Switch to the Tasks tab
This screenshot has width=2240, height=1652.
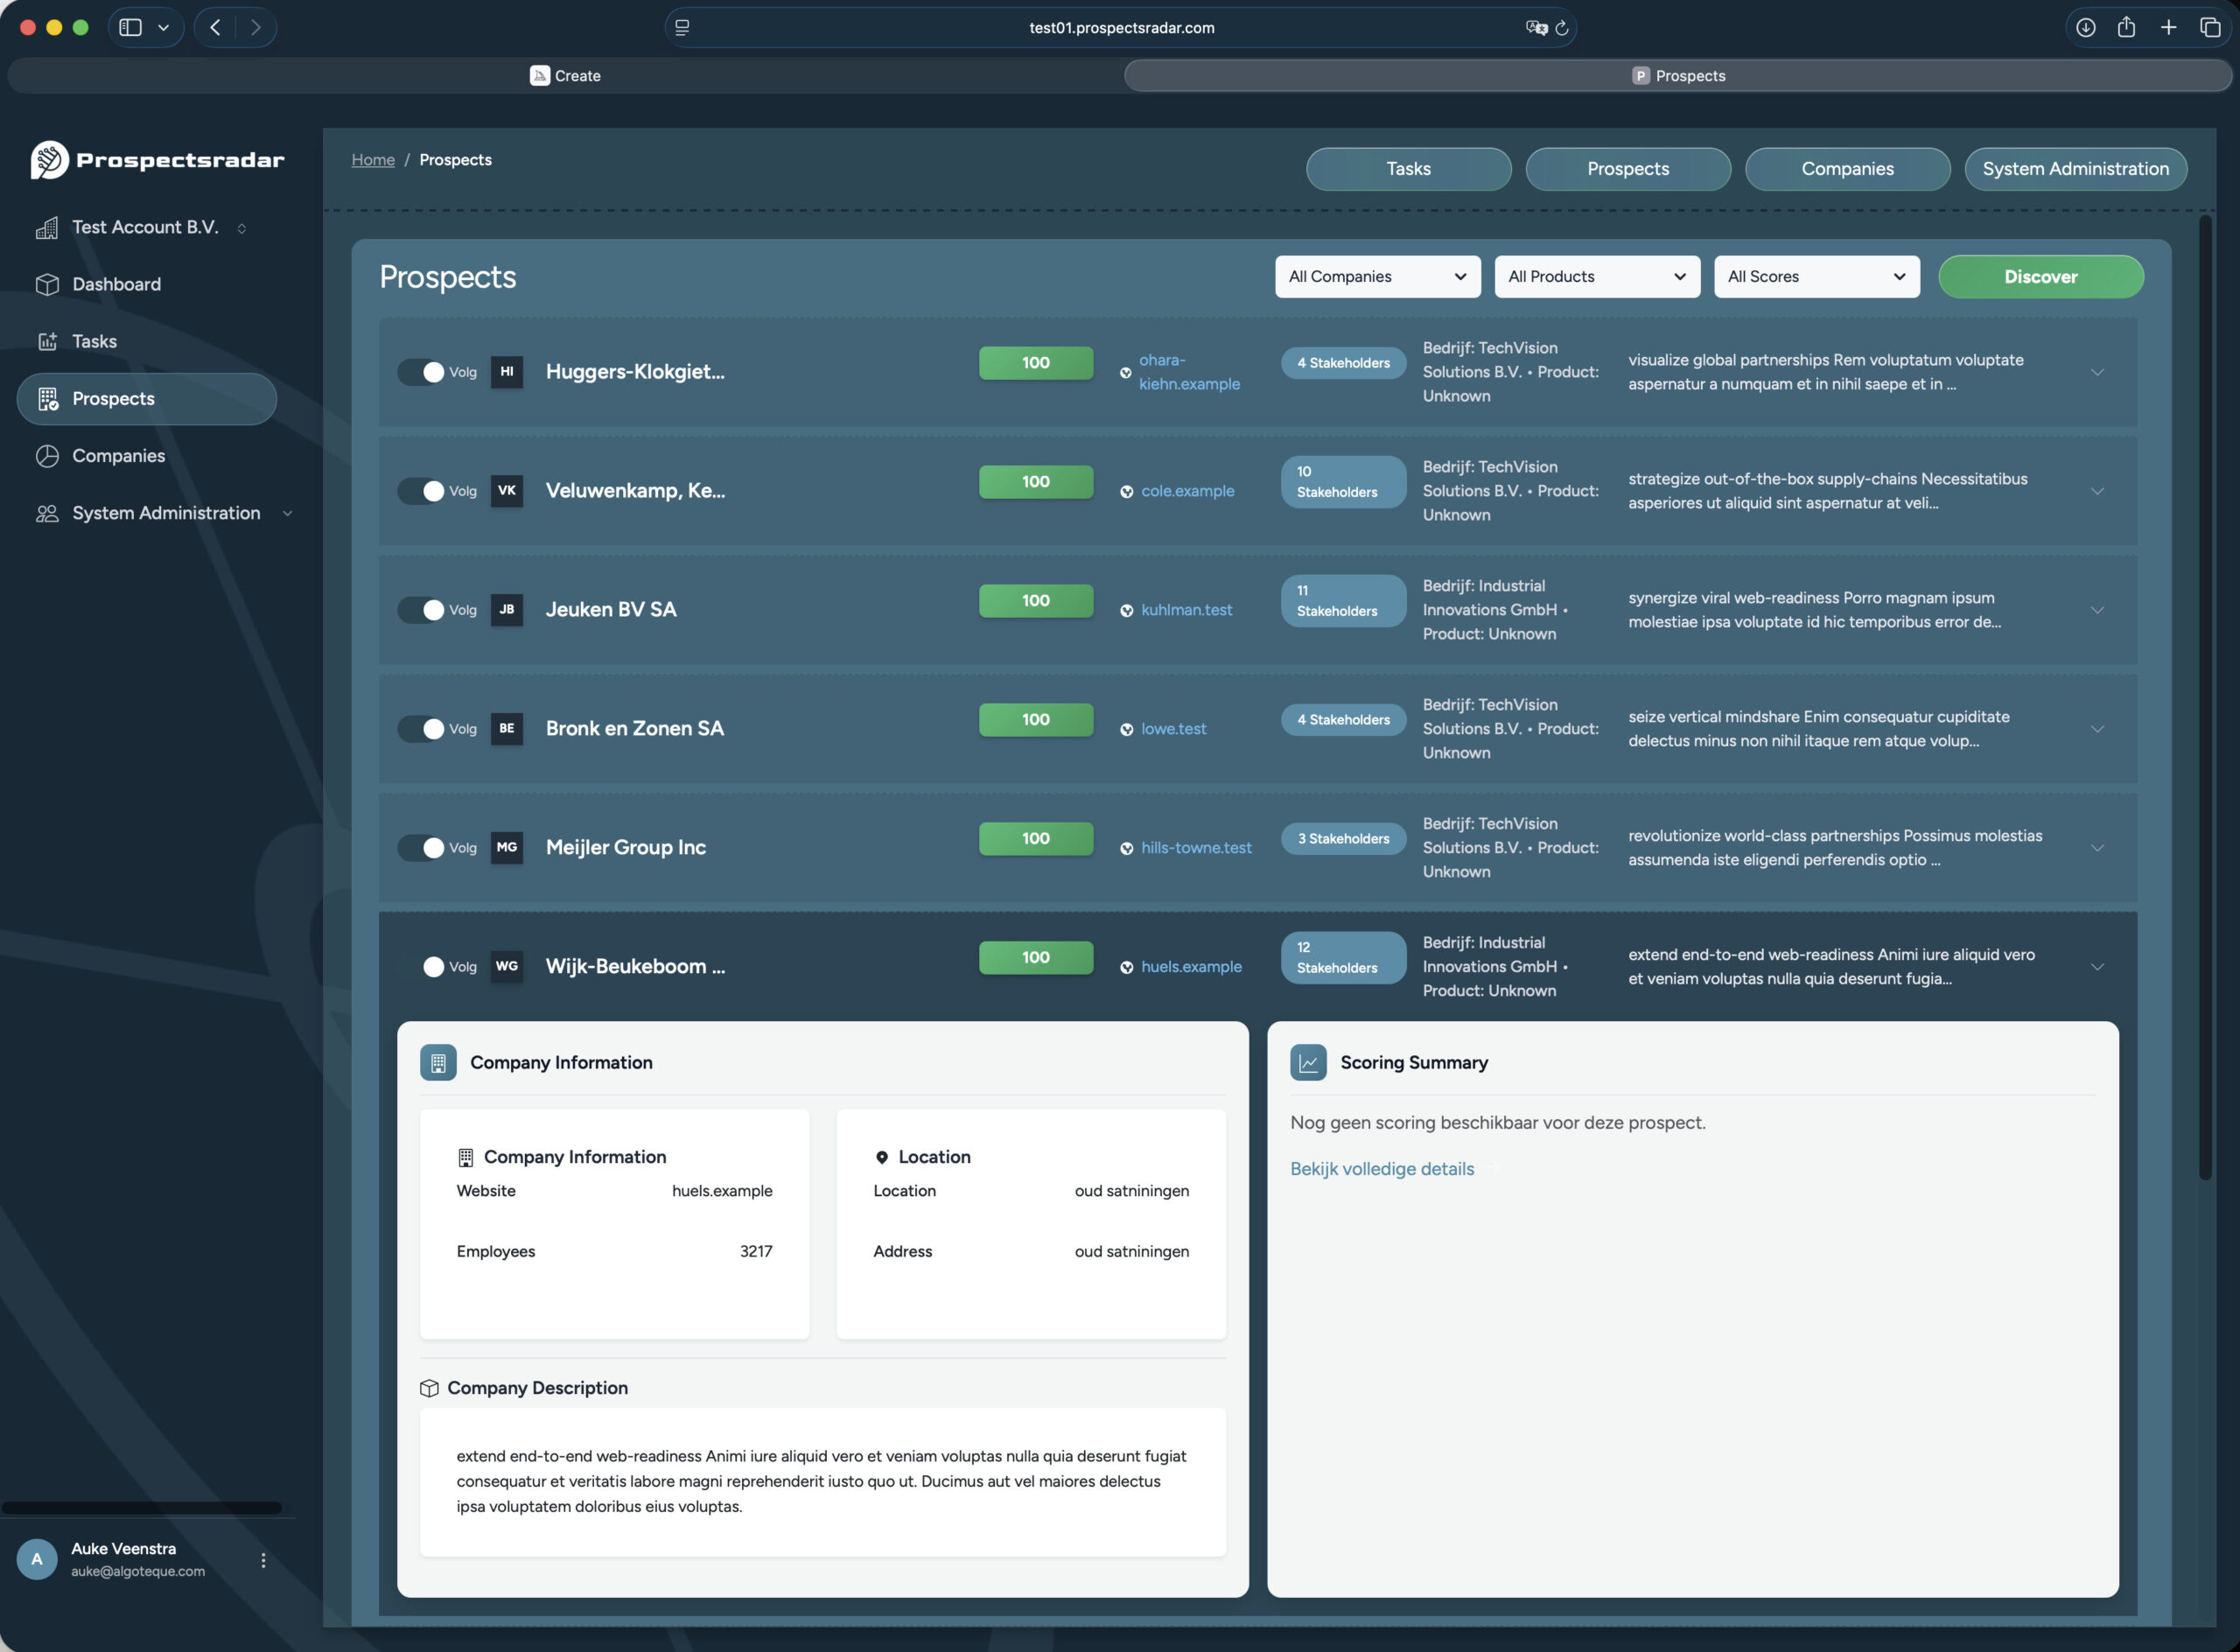1407,168
